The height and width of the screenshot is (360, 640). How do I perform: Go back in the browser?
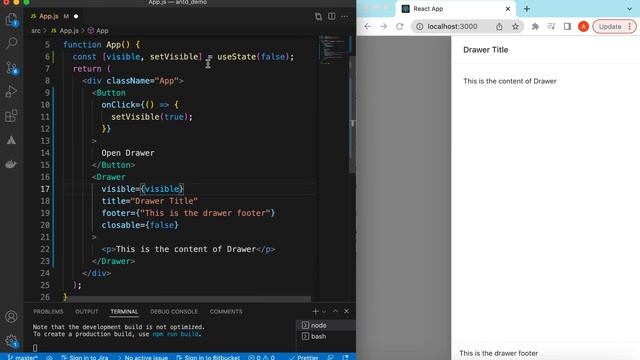[368, 27]
